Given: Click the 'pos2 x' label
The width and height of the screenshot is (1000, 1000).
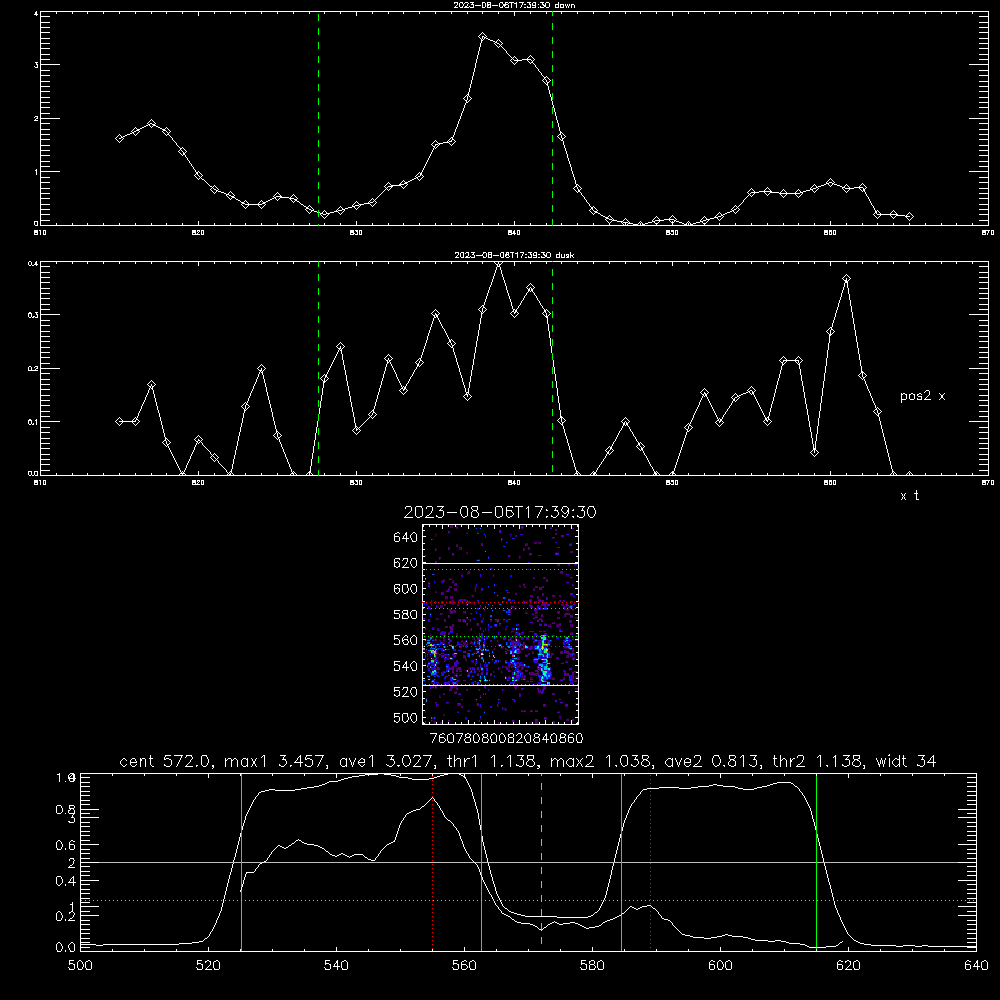Looking at the screenshot, I should click(x=922, y=396).
